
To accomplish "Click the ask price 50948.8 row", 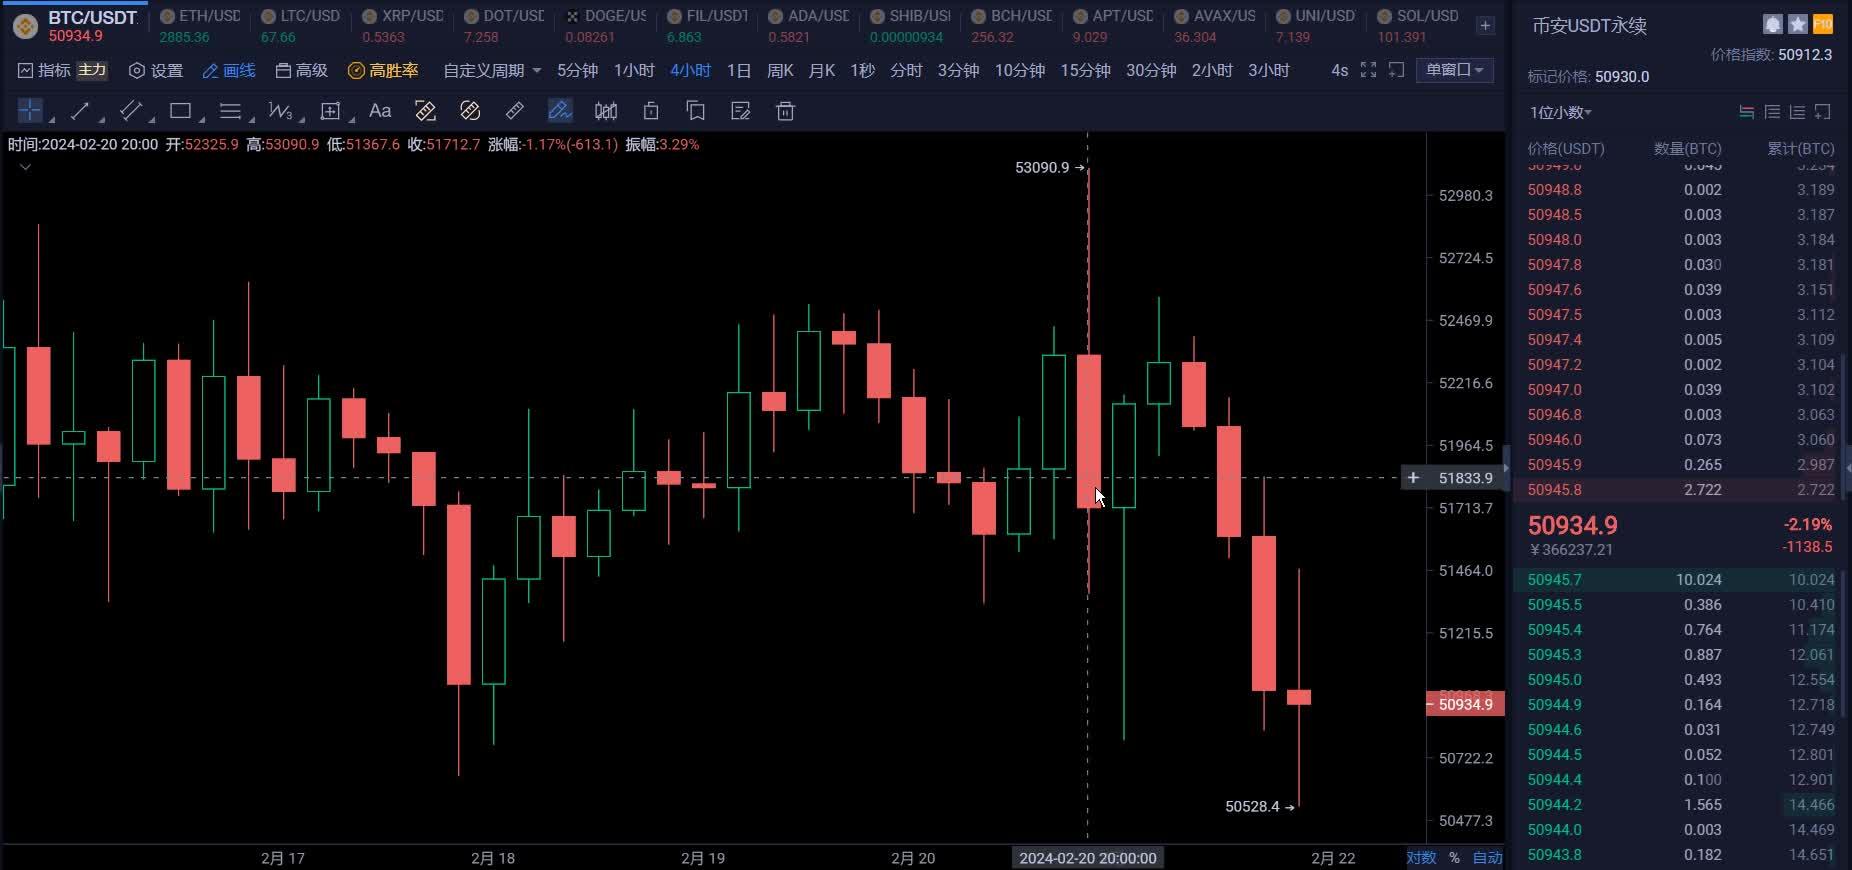I will pyautogui.click(x=1680, y=190).
